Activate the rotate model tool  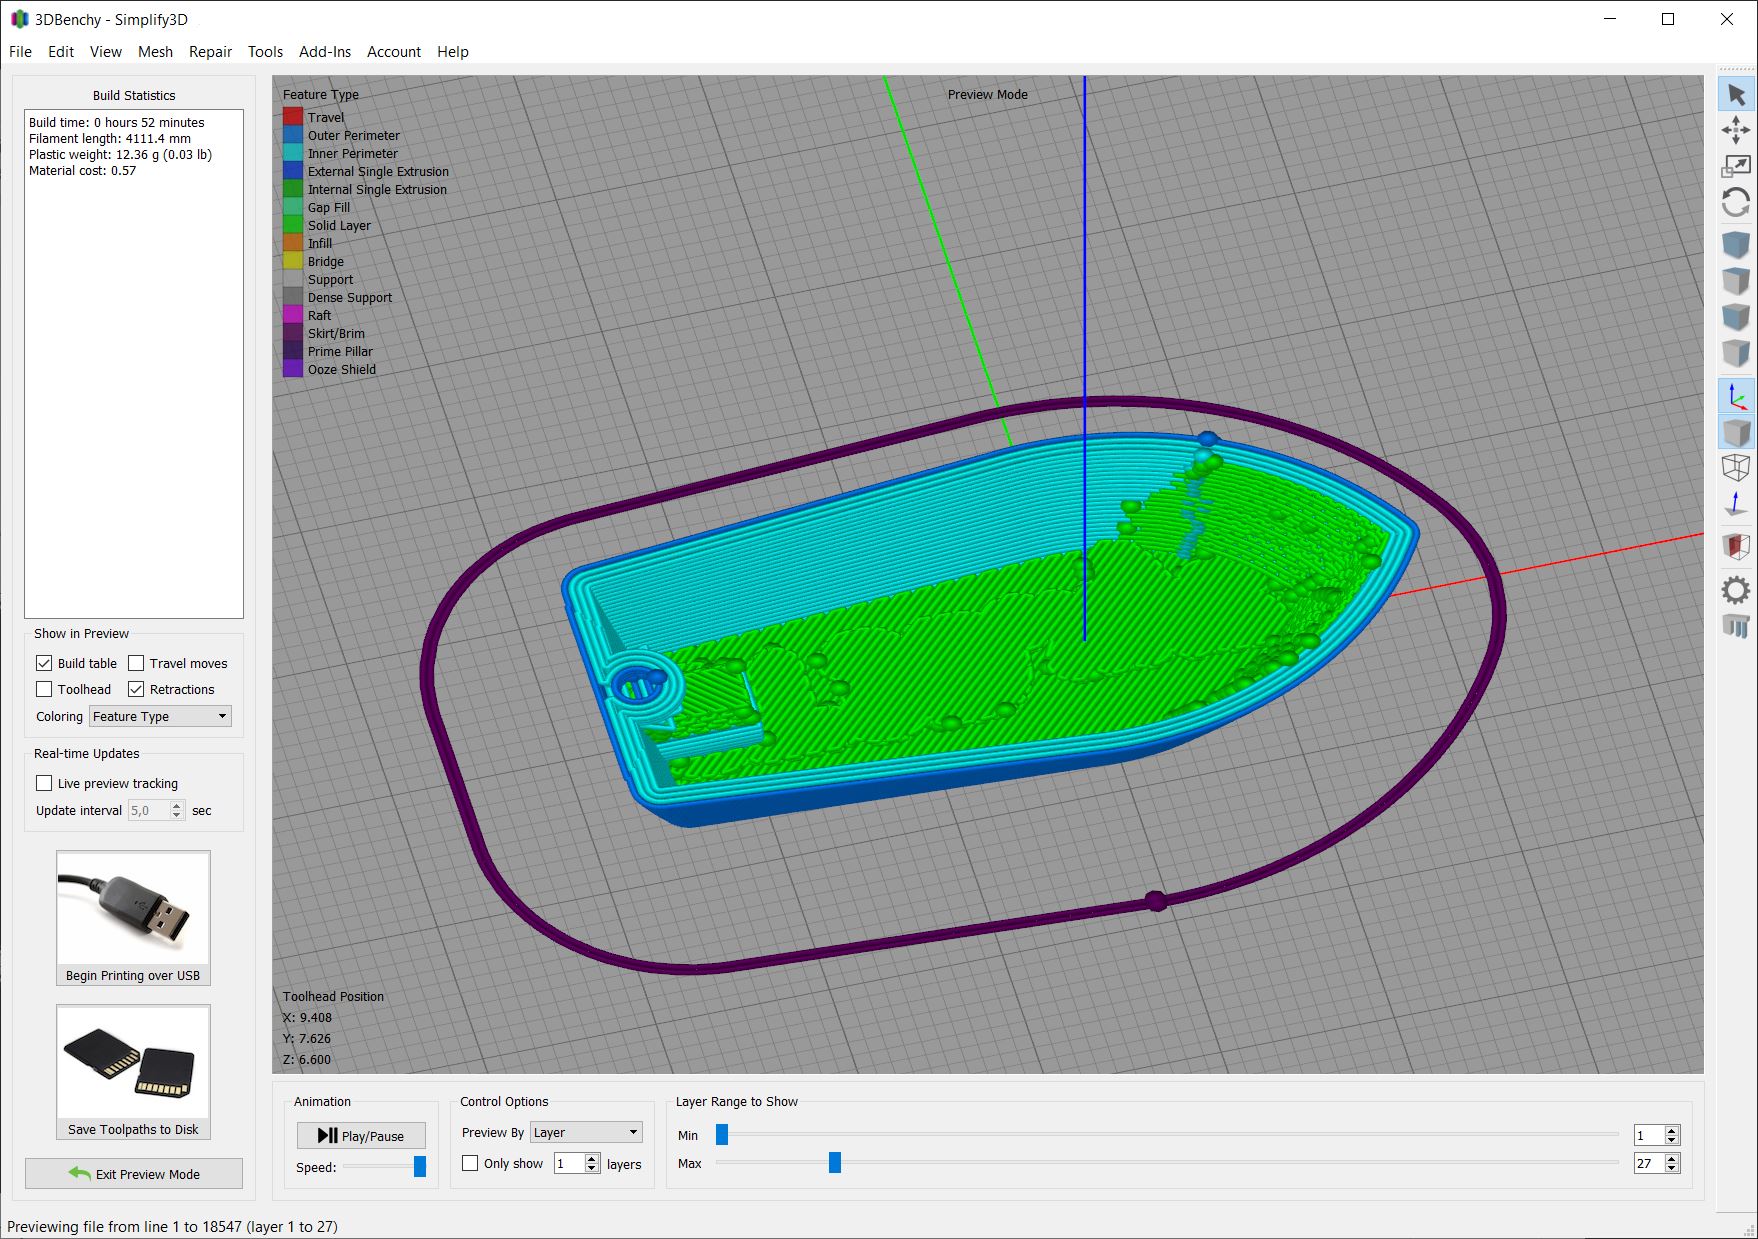tap(1736, 203)
